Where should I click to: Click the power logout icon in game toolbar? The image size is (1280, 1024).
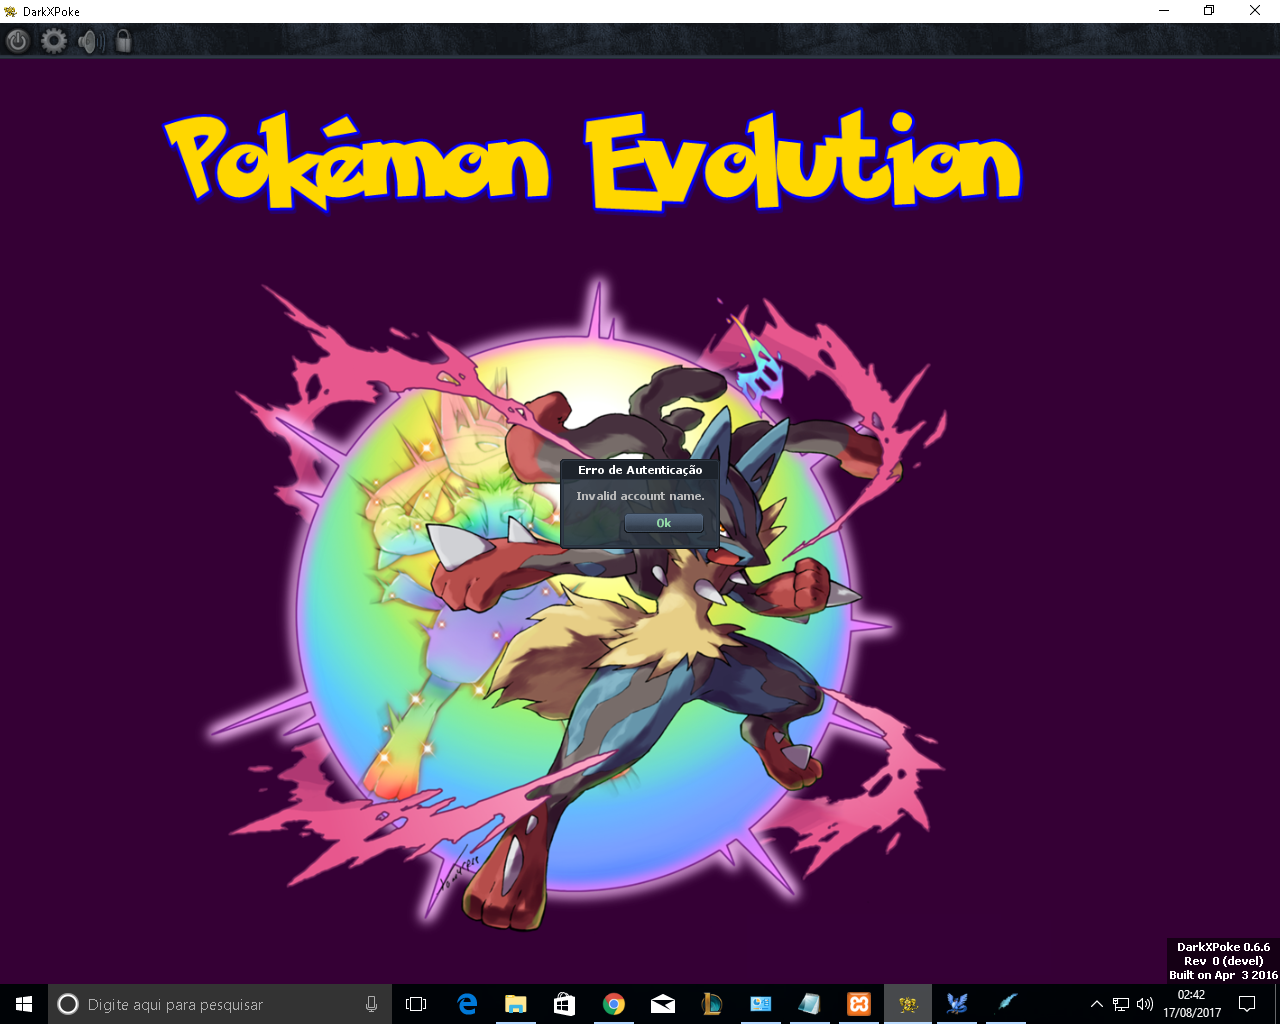click(18, 41)
